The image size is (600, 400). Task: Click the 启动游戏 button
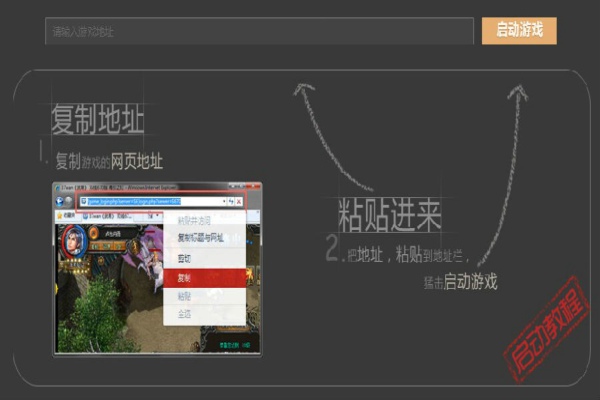519,31
